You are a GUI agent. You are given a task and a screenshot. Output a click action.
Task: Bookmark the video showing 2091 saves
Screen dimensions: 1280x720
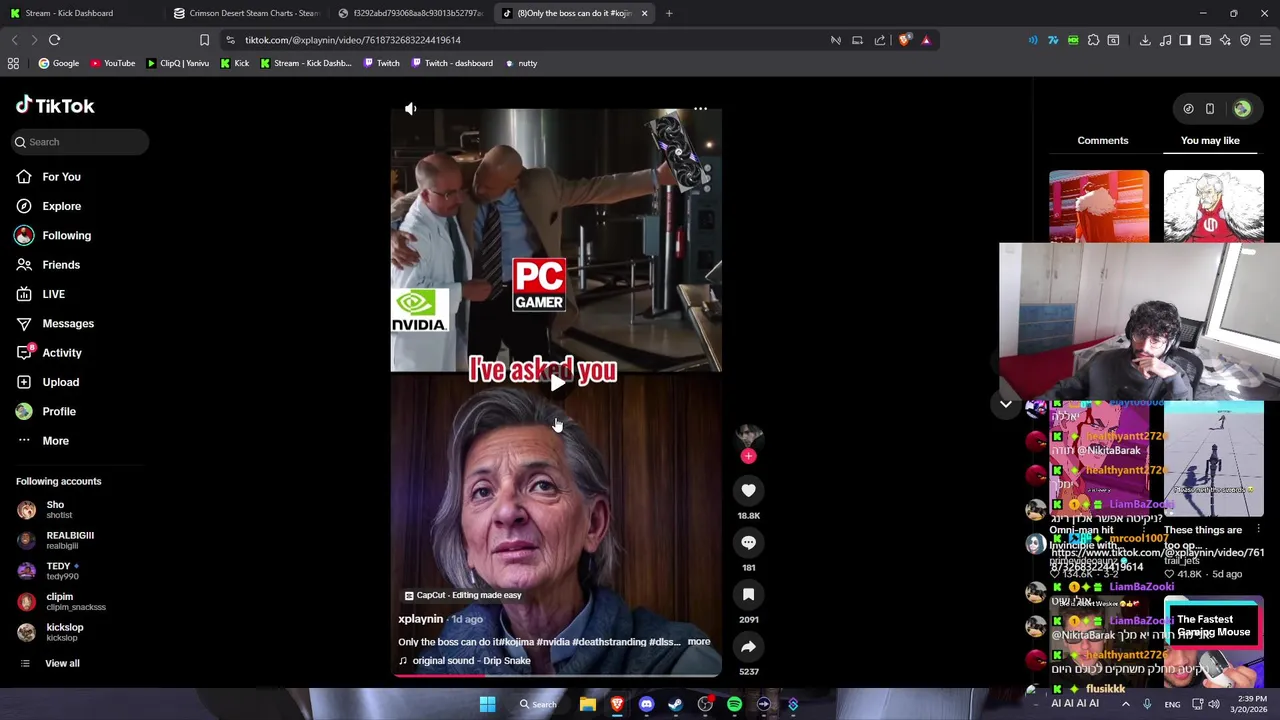point(748,594)
